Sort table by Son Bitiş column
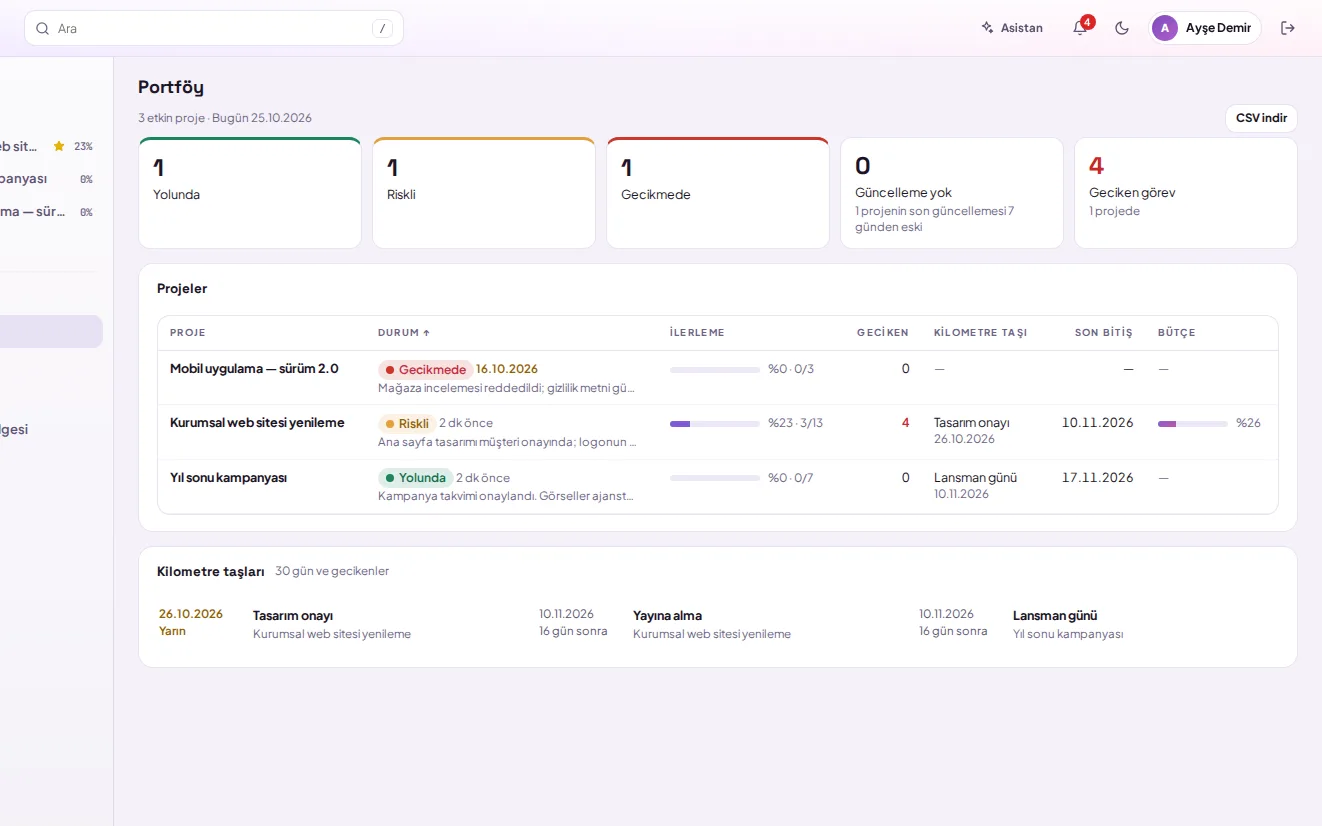The height and width of the screenshot is (826, 1322). click(x=1104, y=333)
